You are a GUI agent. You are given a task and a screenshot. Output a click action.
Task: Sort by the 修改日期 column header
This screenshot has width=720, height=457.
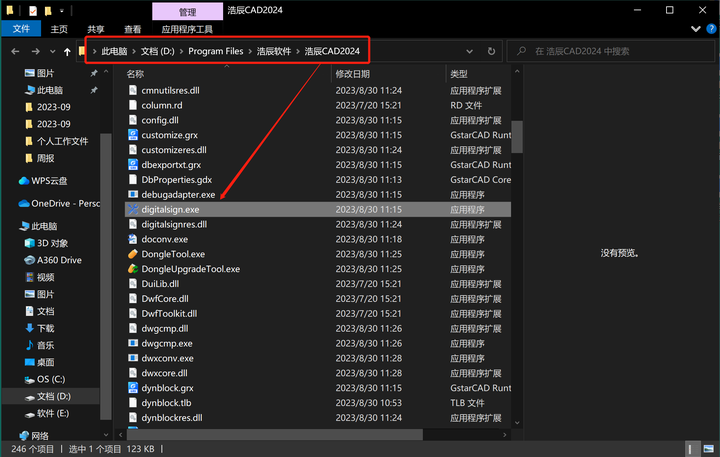coord(353,74)
